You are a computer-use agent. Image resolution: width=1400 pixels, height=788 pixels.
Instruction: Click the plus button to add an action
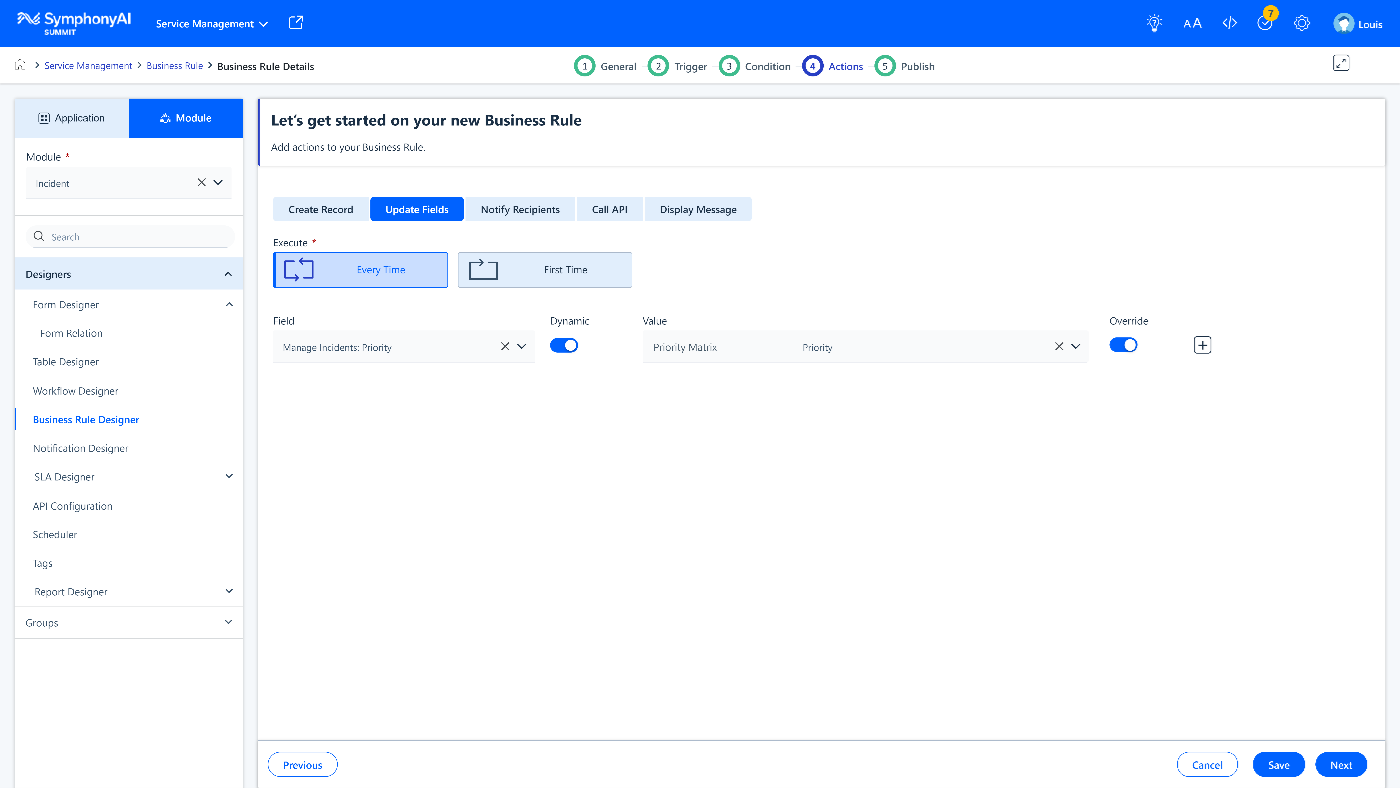point(1202,344)
